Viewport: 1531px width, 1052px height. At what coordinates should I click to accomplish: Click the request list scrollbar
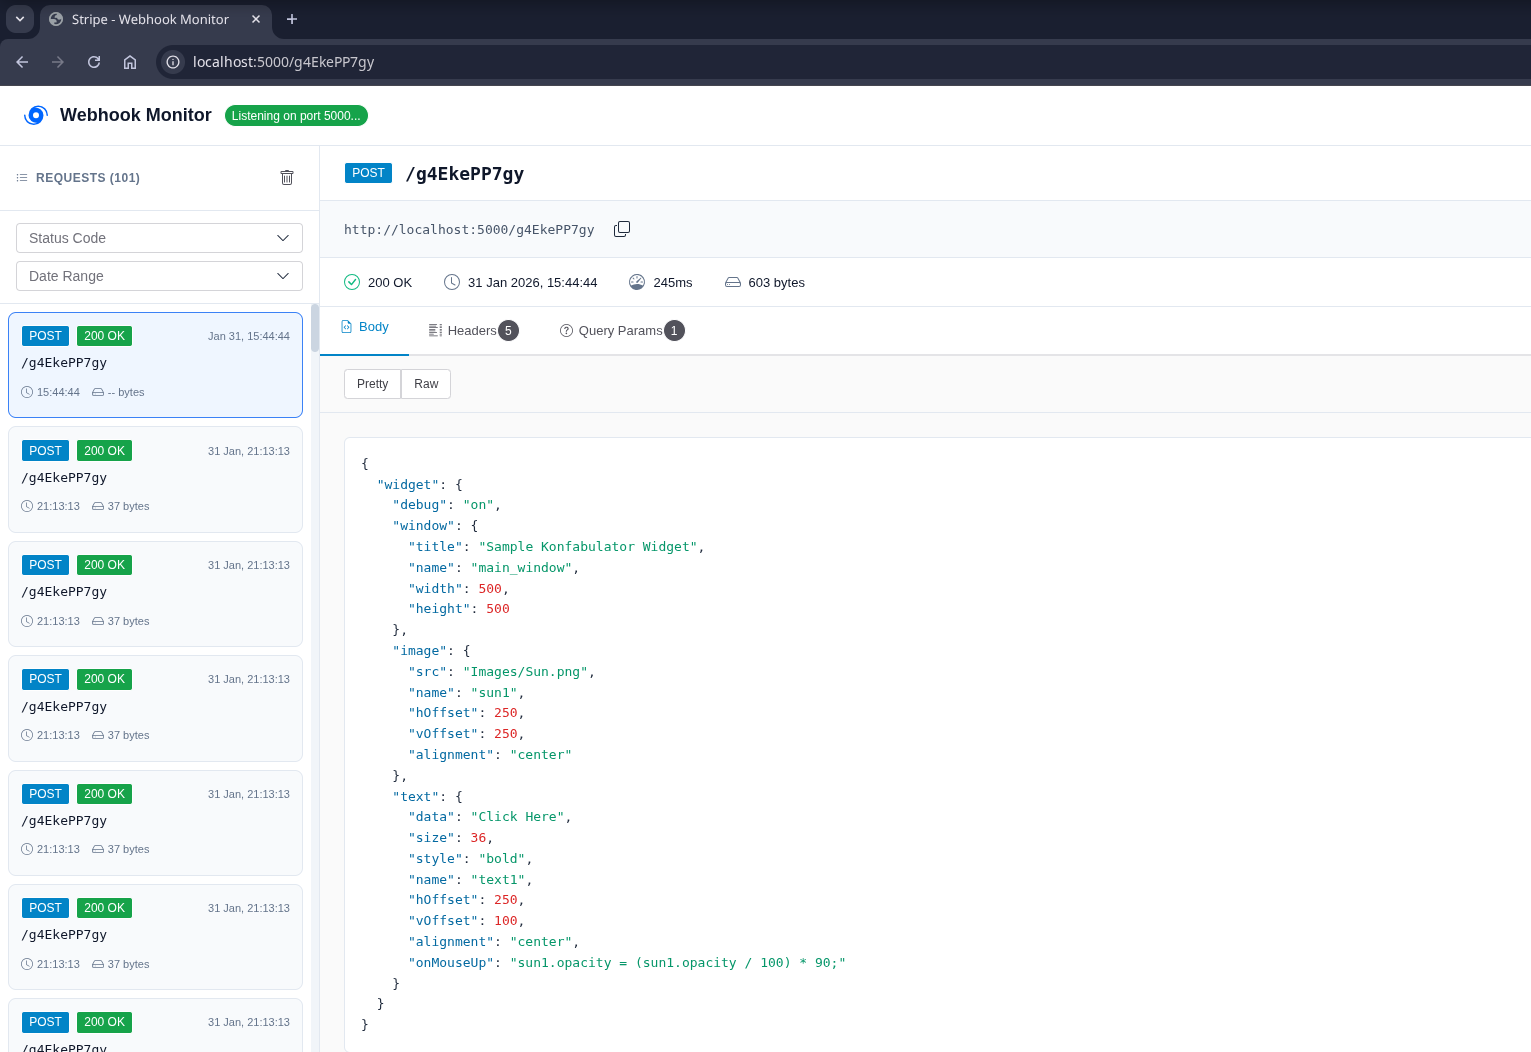click(x=315, y=330)
